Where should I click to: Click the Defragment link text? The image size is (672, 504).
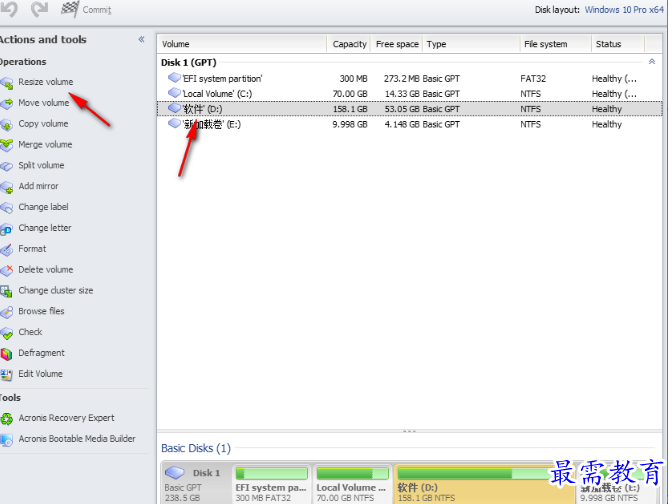[41, 353]
